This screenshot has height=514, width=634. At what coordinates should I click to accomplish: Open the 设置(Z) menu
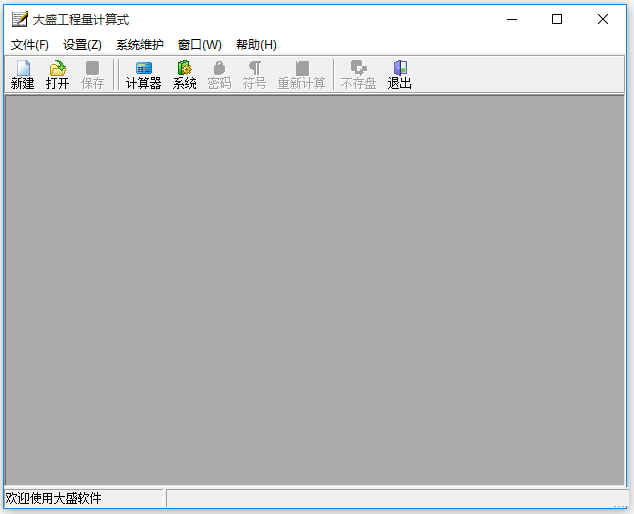[x=82, y=45]
